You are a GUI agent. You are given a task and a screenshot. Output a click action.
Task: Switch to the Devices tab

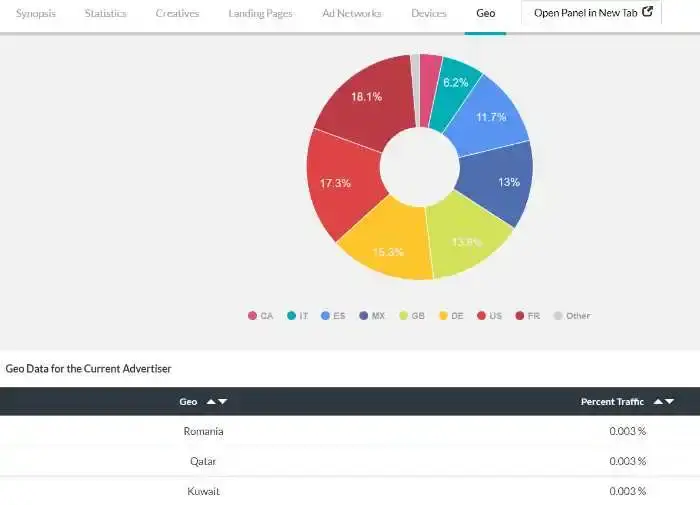pos(429,14)
